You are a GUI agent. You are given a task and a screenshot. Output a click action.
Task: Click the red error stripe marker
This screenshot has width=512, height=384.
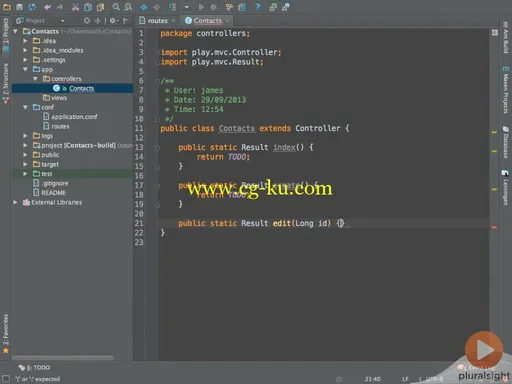tap(494, 227)
